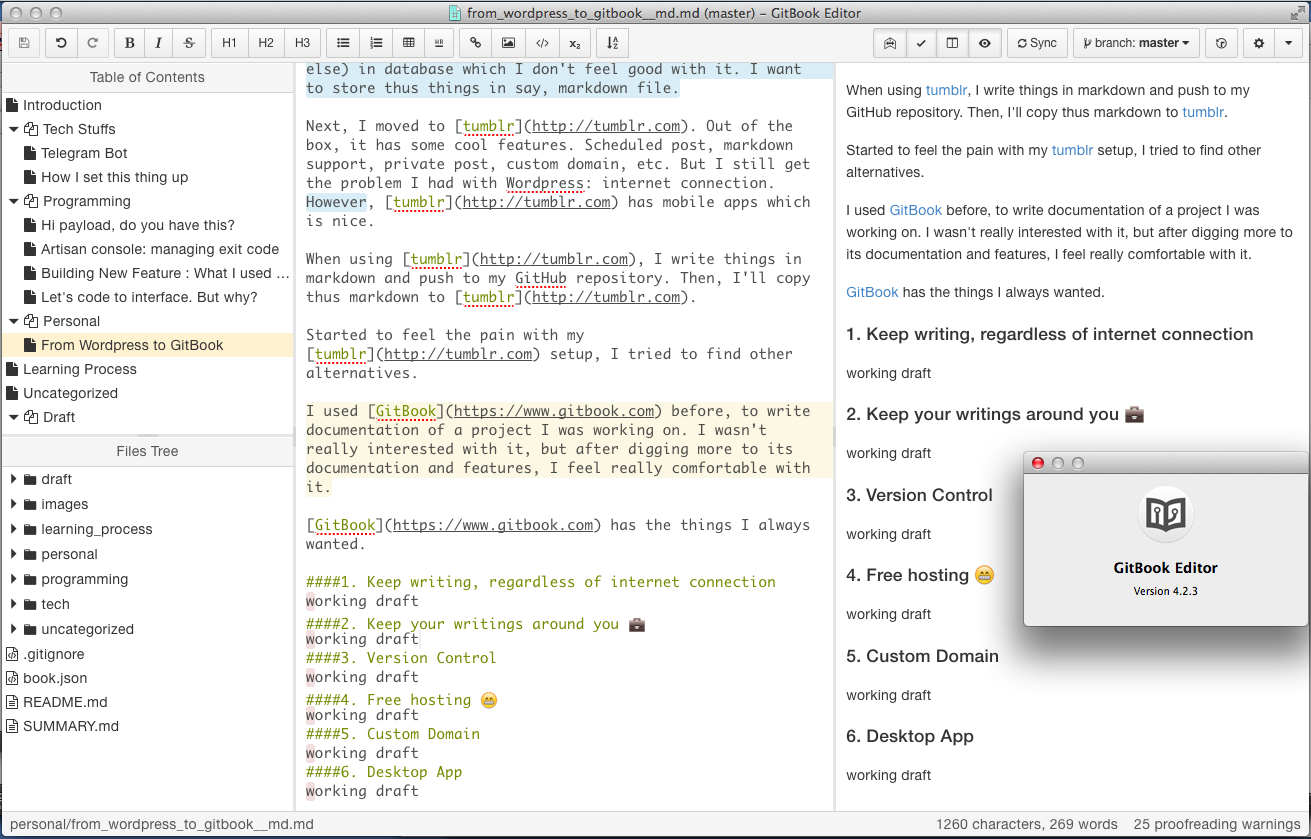The width and height of the screenshot is (1311, 839).
Task: Open README.md in Files Tree
Action: pos(65,702)
